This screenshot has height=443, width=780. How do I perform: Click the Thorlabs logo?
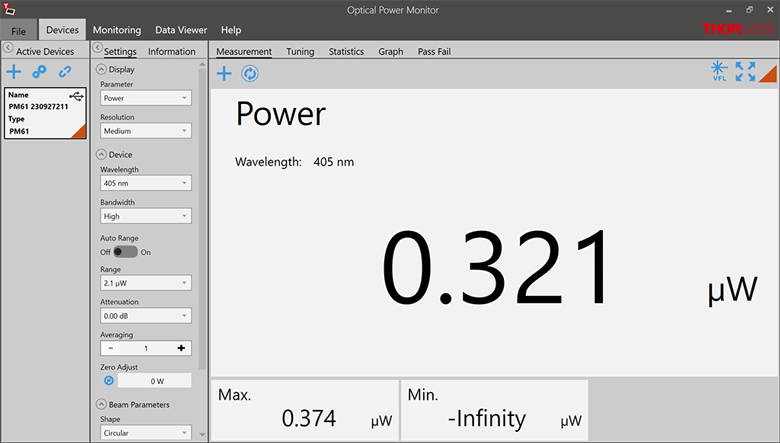(x=738, y=29)
